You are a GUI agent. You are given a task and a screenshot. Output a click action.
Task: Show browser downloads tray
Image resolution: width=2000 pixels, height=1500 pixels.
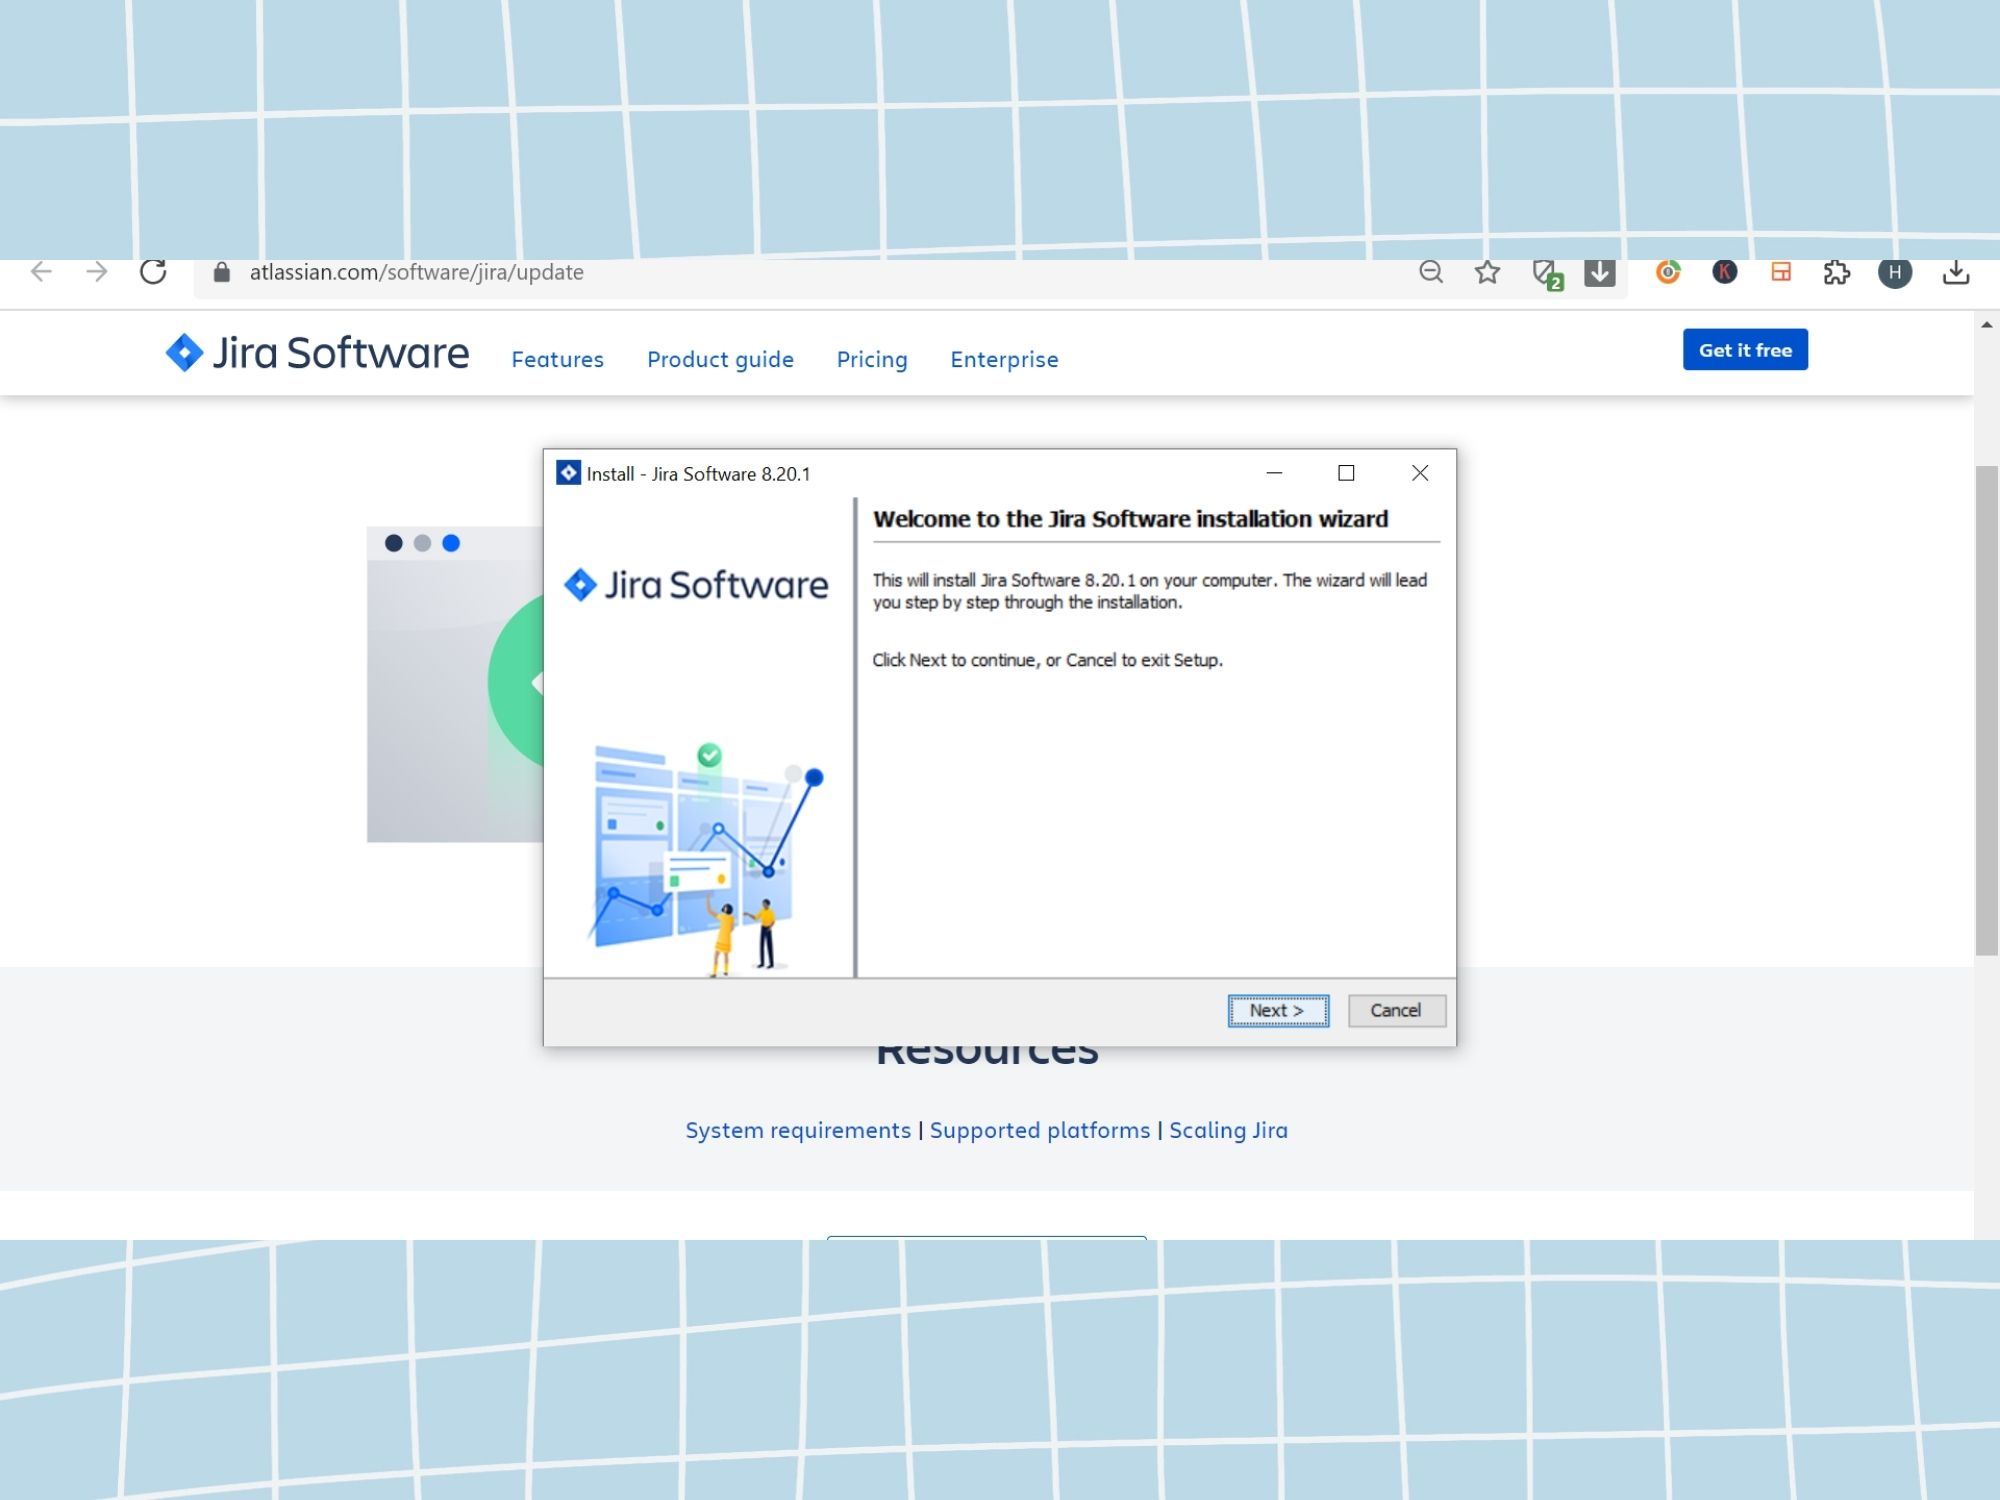point(1956,272)
